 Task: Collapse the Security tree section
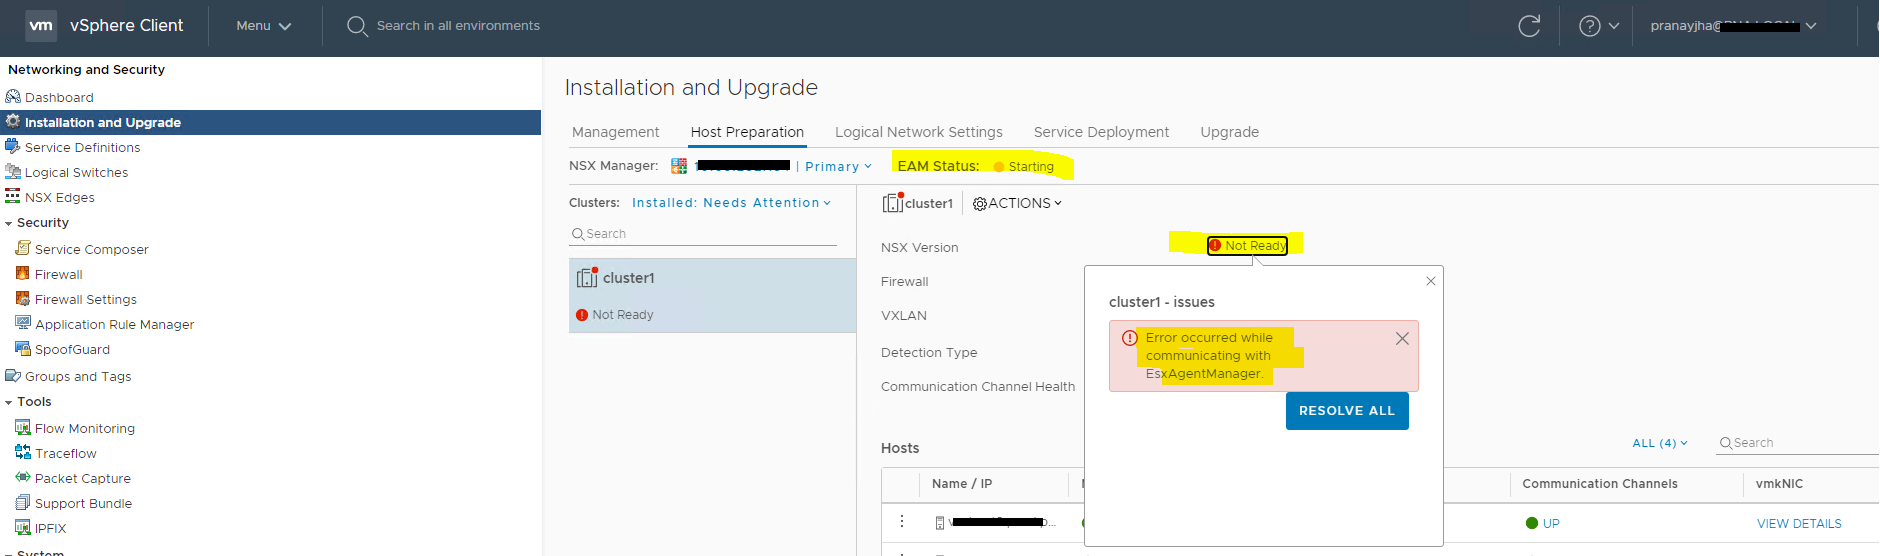tap(9, 223)
